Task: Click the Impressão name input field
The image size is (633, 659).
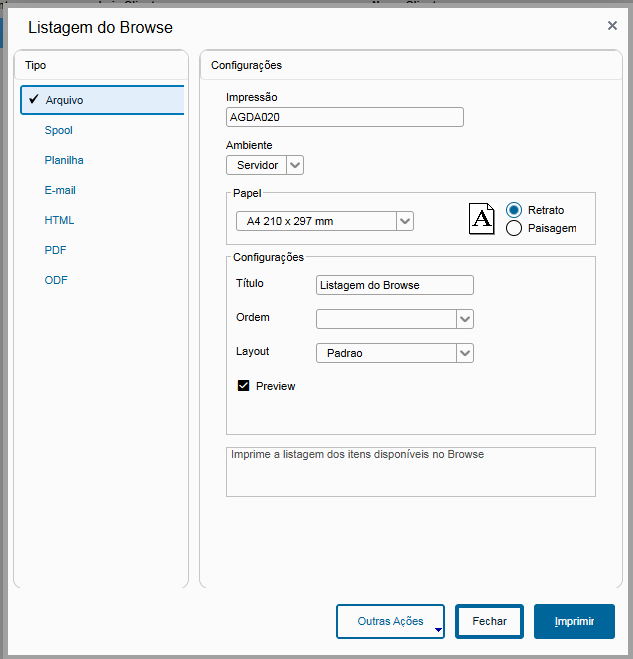Action: click(345, 117)
